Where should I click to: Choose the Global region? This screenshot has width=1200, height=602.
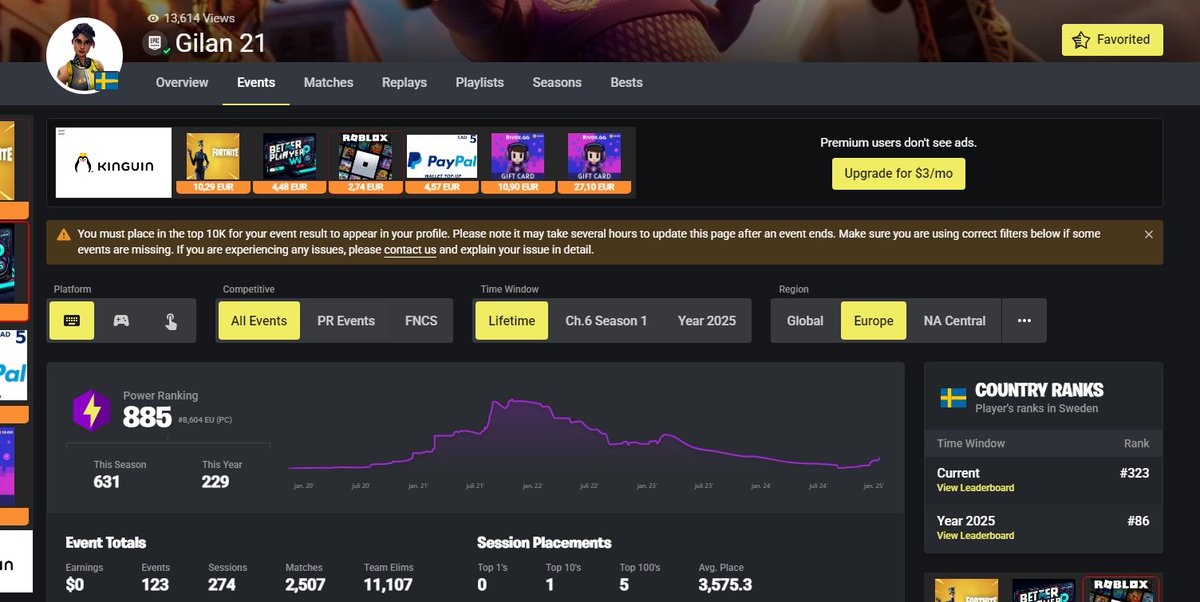coord(805,321)
